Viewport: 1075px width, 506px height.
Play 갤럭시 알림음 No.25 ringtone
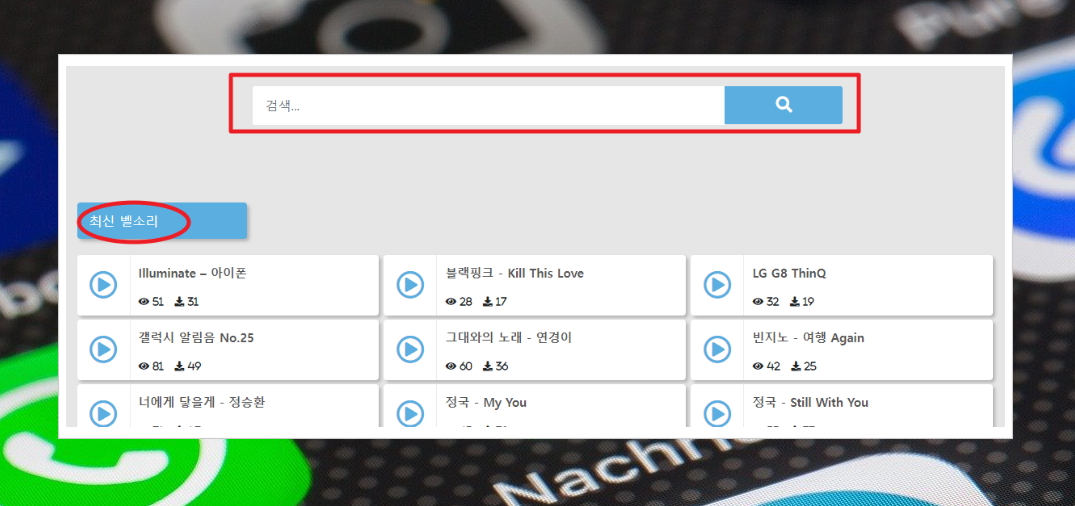coord(104,349)
